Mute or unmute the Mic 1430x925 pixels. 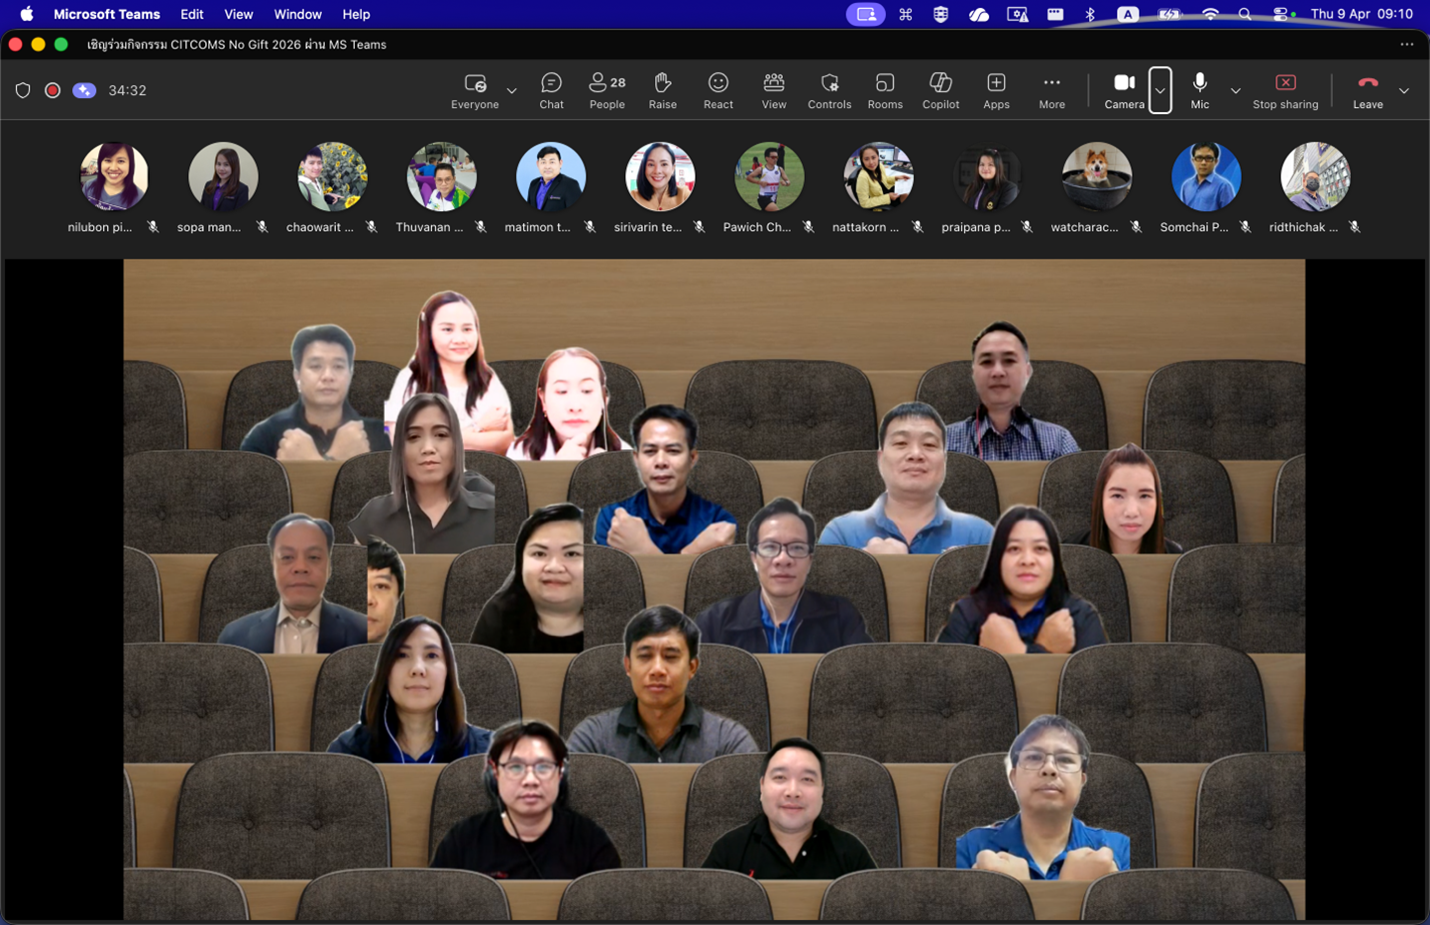pos(1200,90)
